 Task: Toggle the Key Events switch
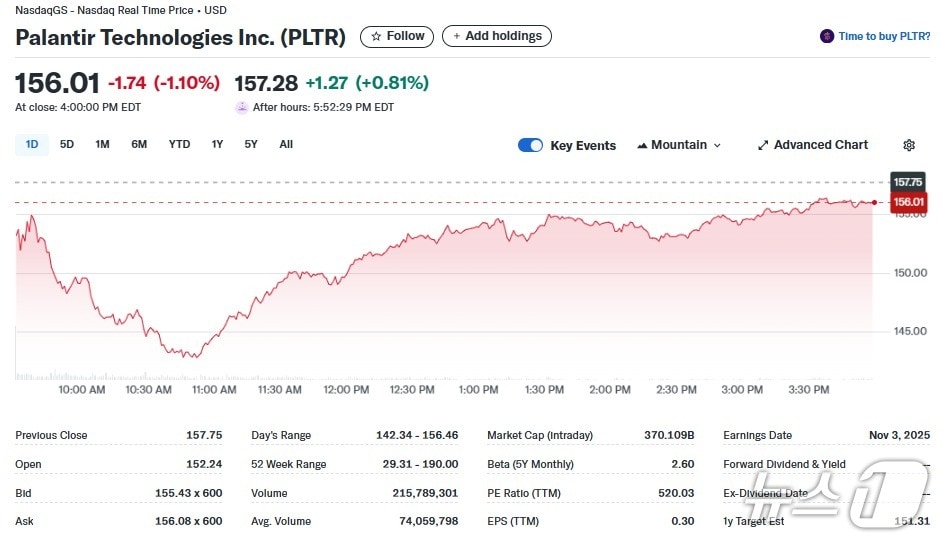coord(530,145)
